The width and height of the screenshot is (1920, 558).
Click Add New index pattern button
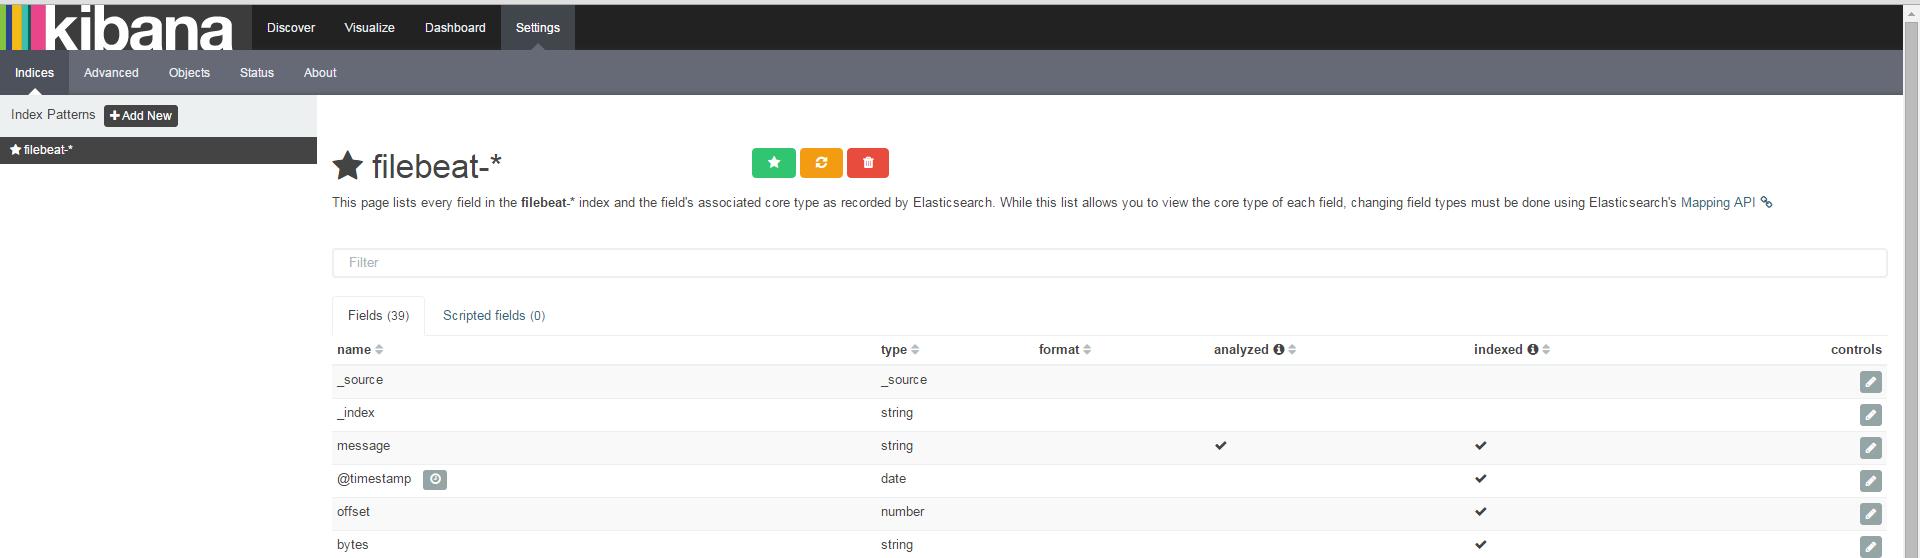point(141,116)
